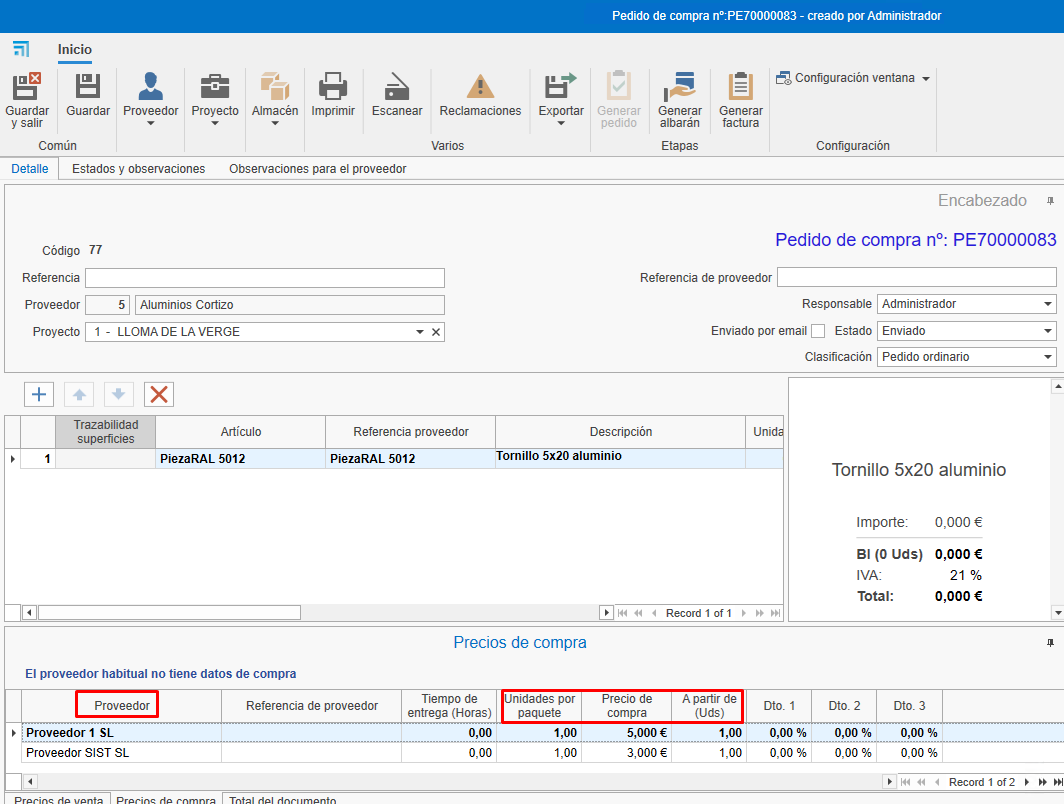This screenshot has width=1064, height=804.
Task: Click the application logo icon
Action: pyautogui.click(x=21, y=49)
